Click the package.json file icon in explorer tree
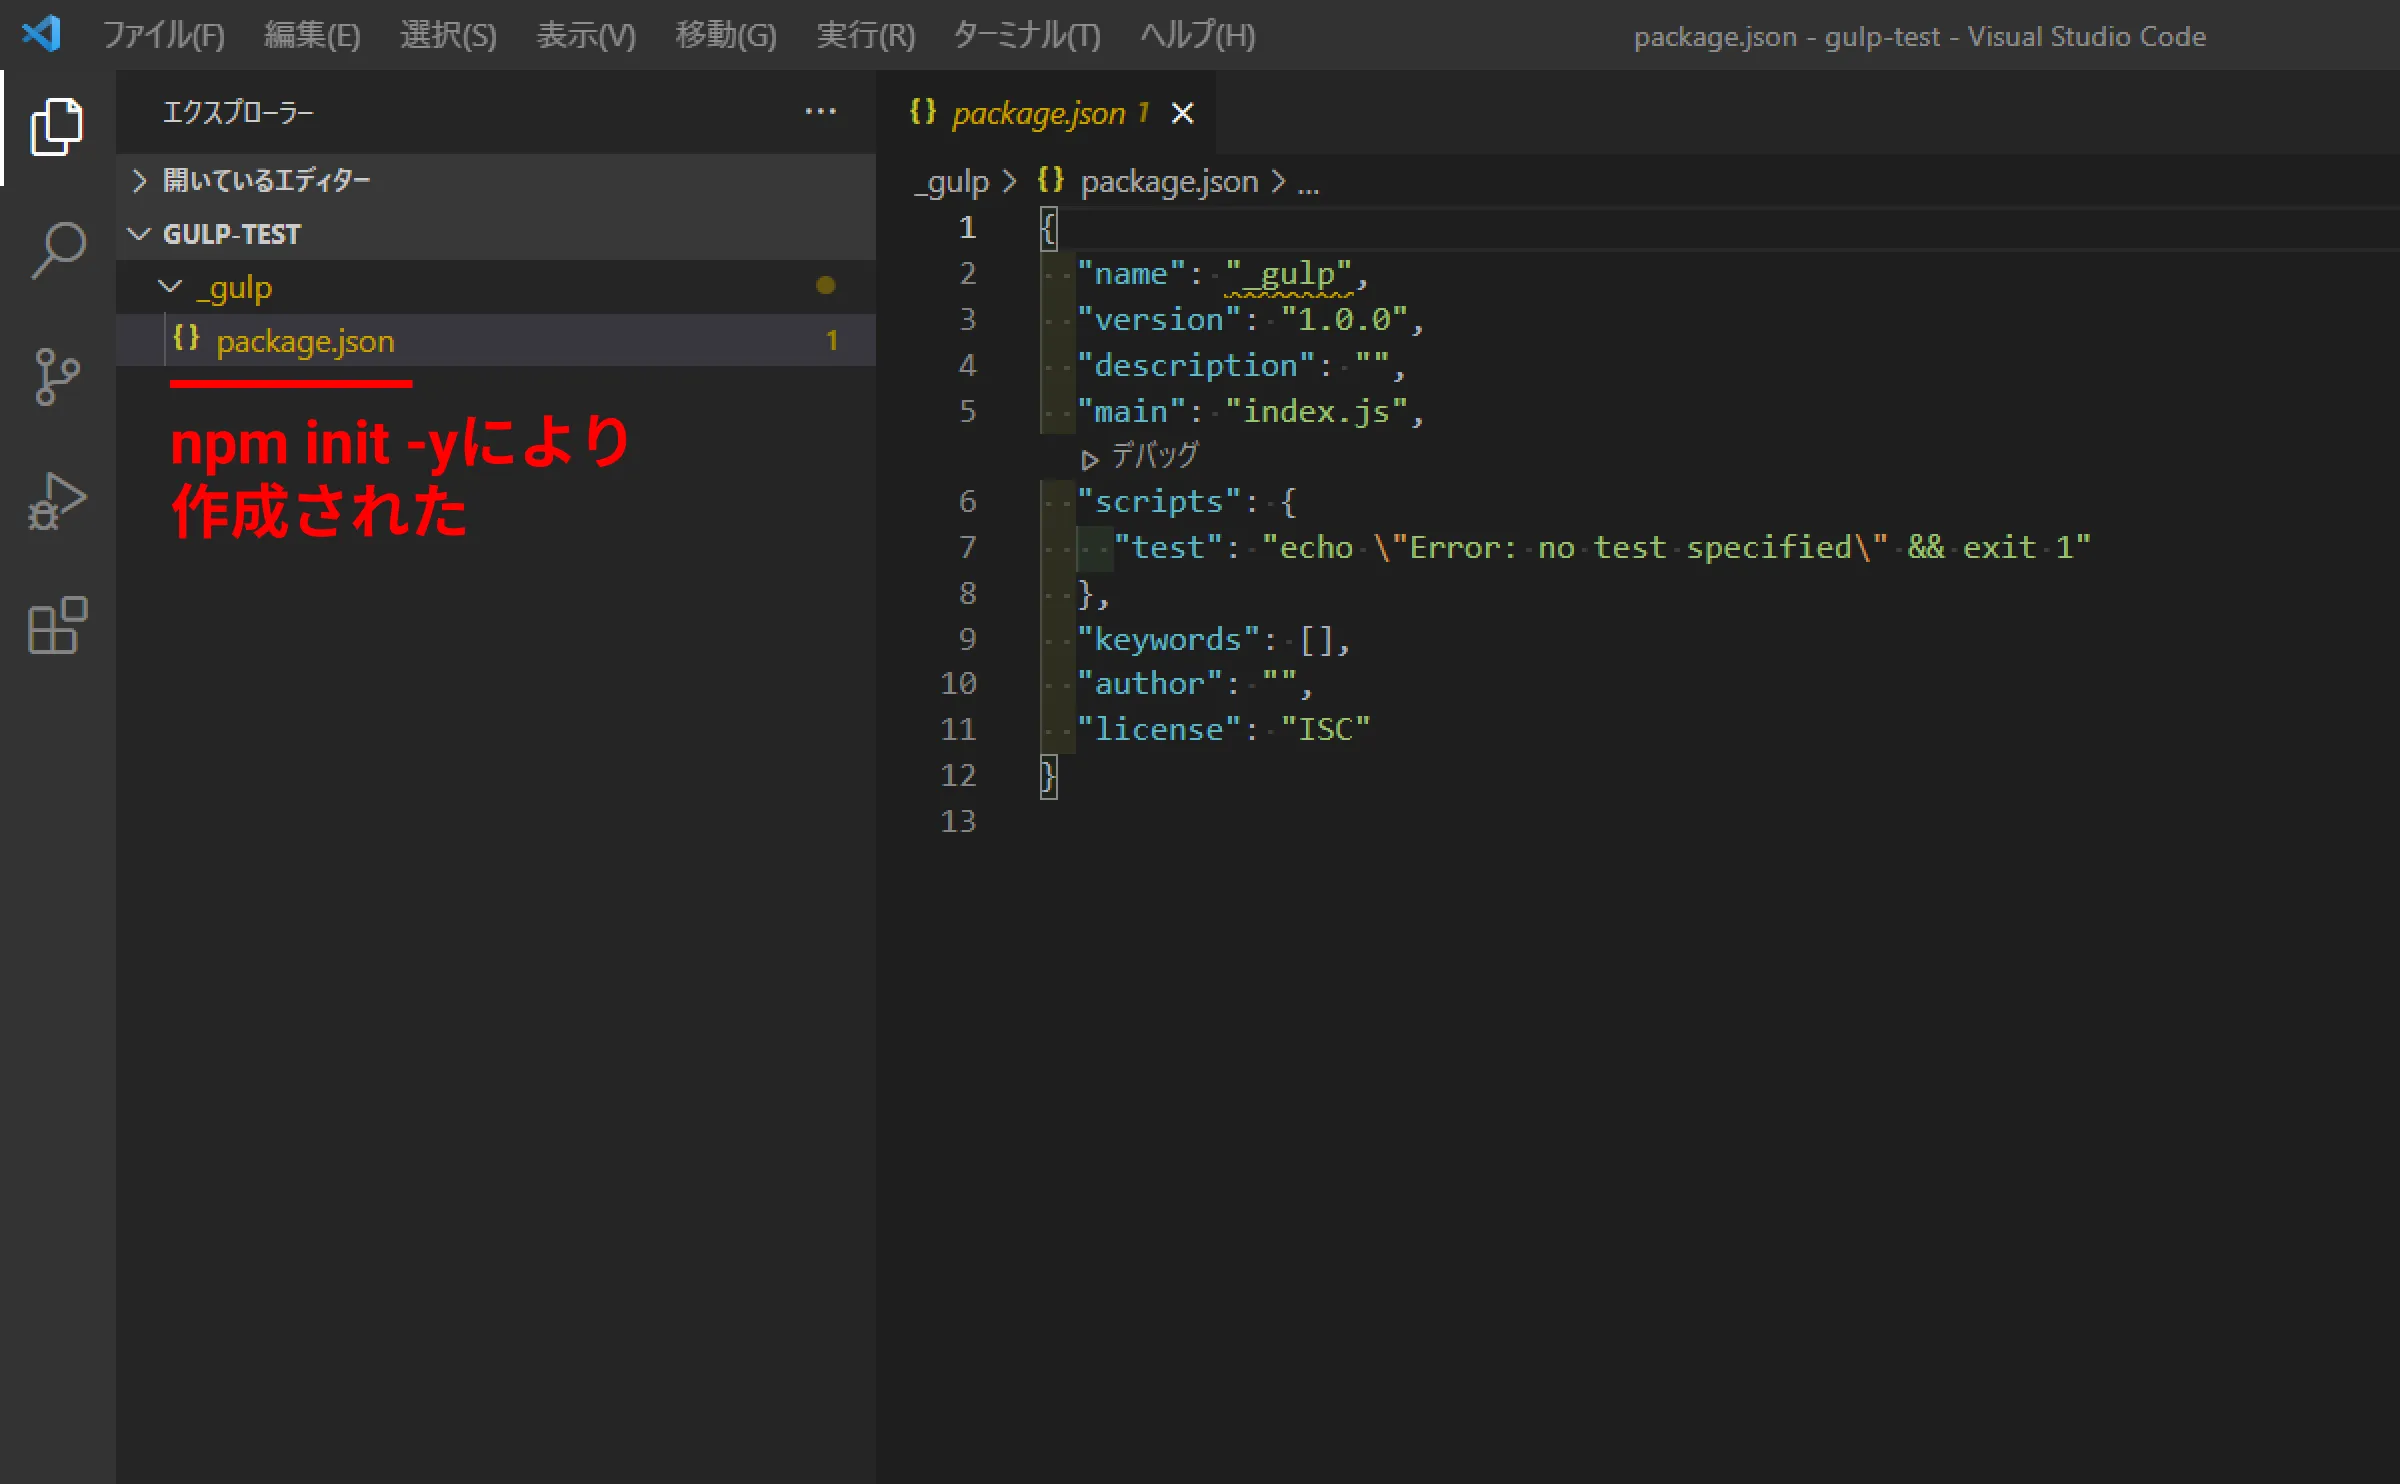This screenshot has height=1484, width=2400. (x=186, y=338)
